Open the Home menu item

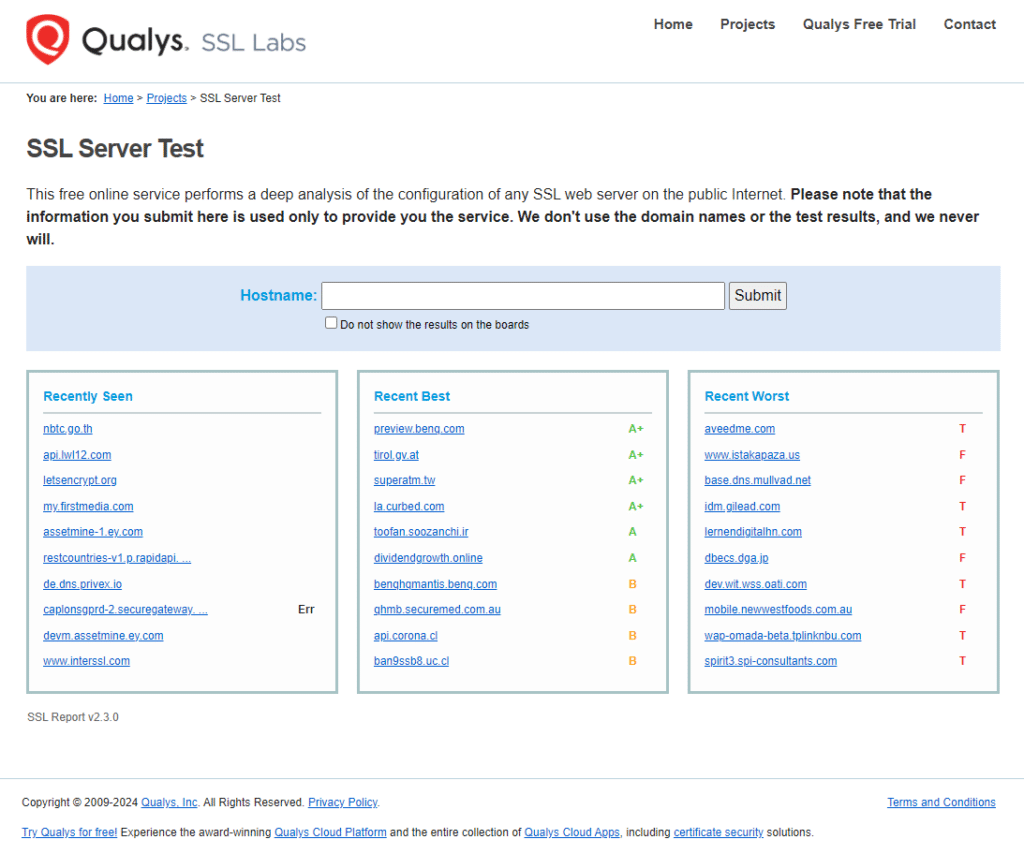673,24
